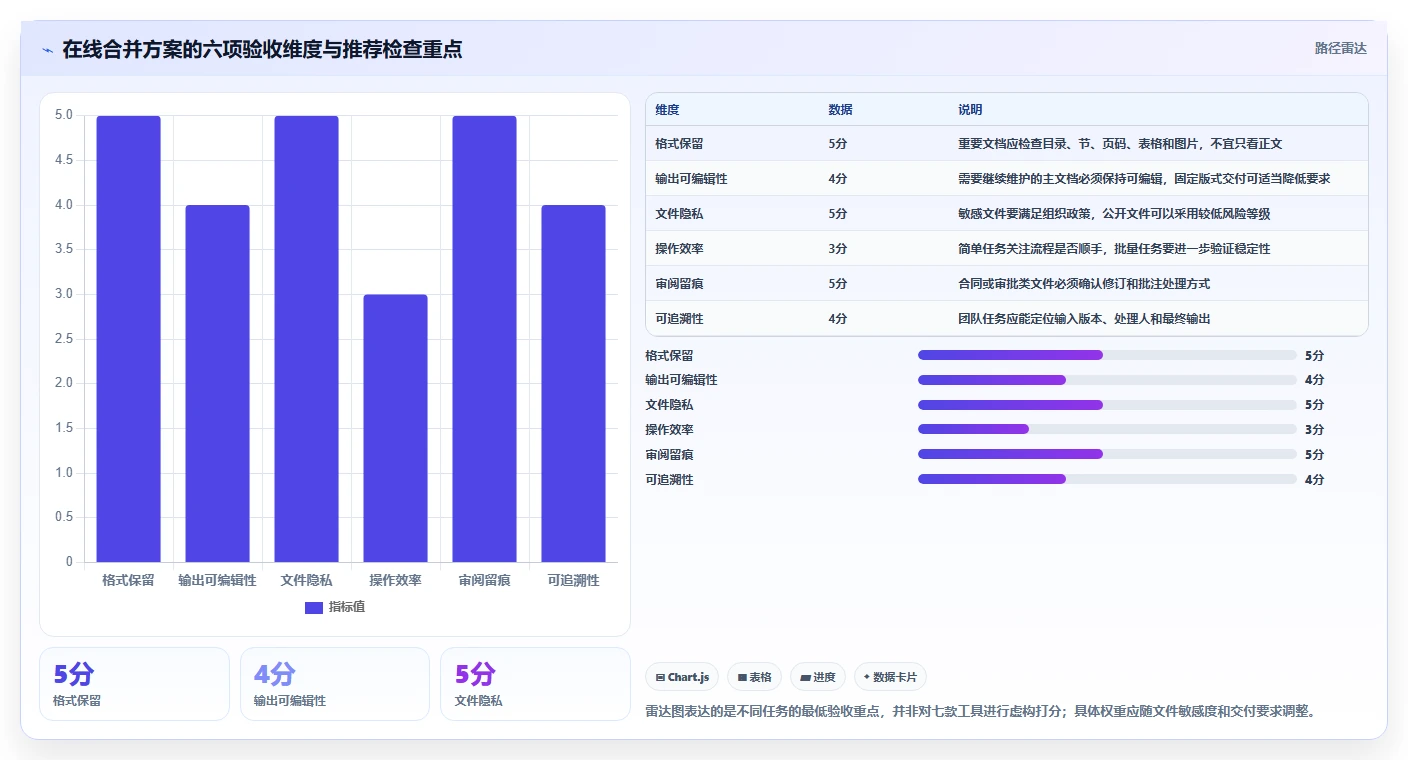
Task: Select the 操作效率 table row label
Action: 679,249
